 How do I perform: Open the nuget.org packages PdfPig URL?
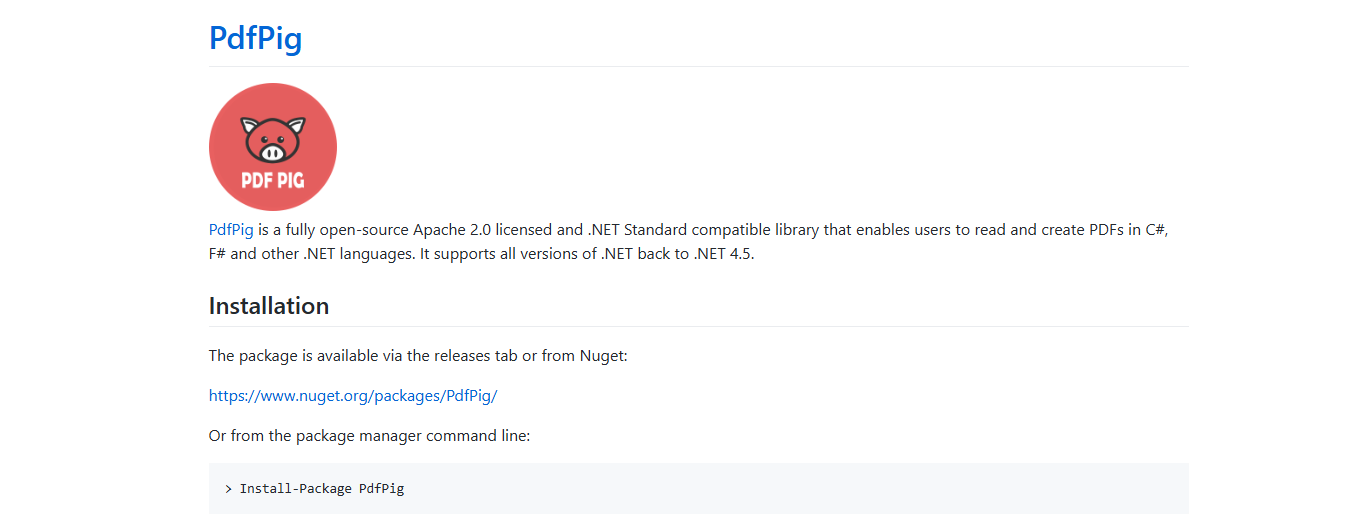pos(353,396)
